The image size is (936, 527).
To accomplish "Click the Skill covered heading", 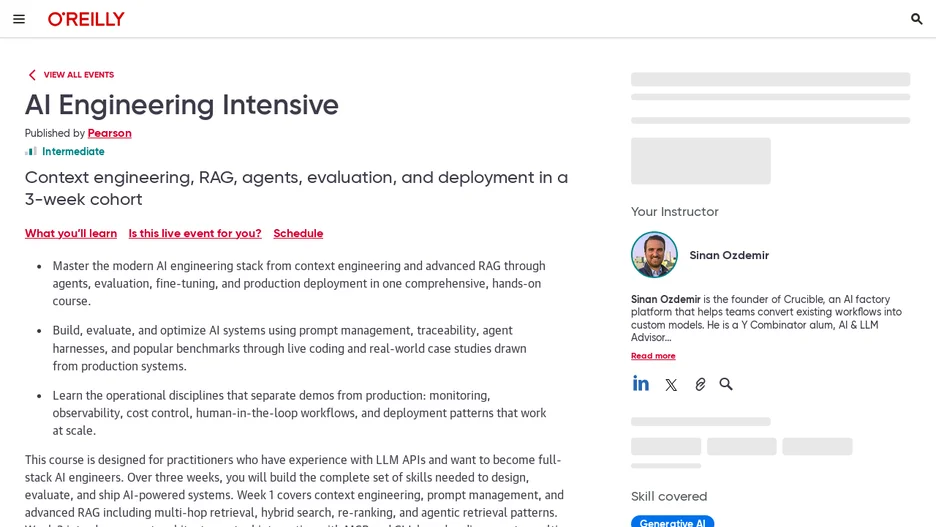I will (669, 497).
